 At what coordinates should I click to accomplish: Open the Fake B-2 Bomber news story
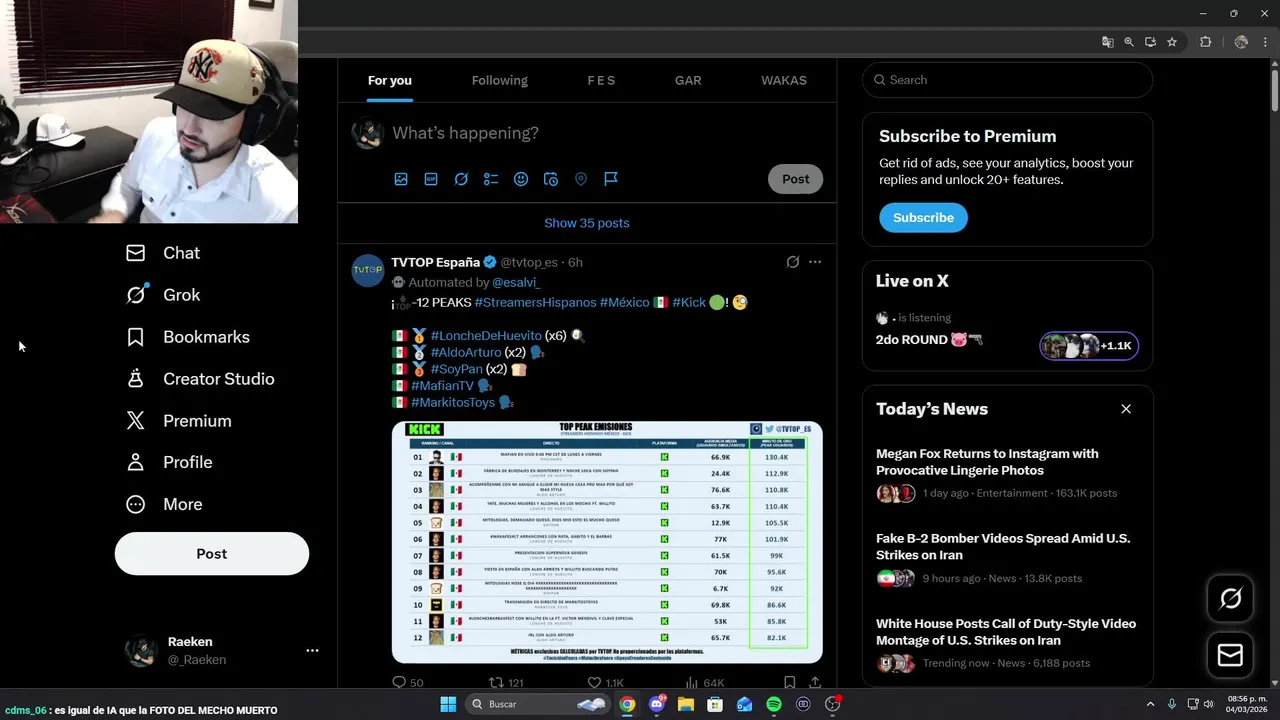(x=1007, y=557)
